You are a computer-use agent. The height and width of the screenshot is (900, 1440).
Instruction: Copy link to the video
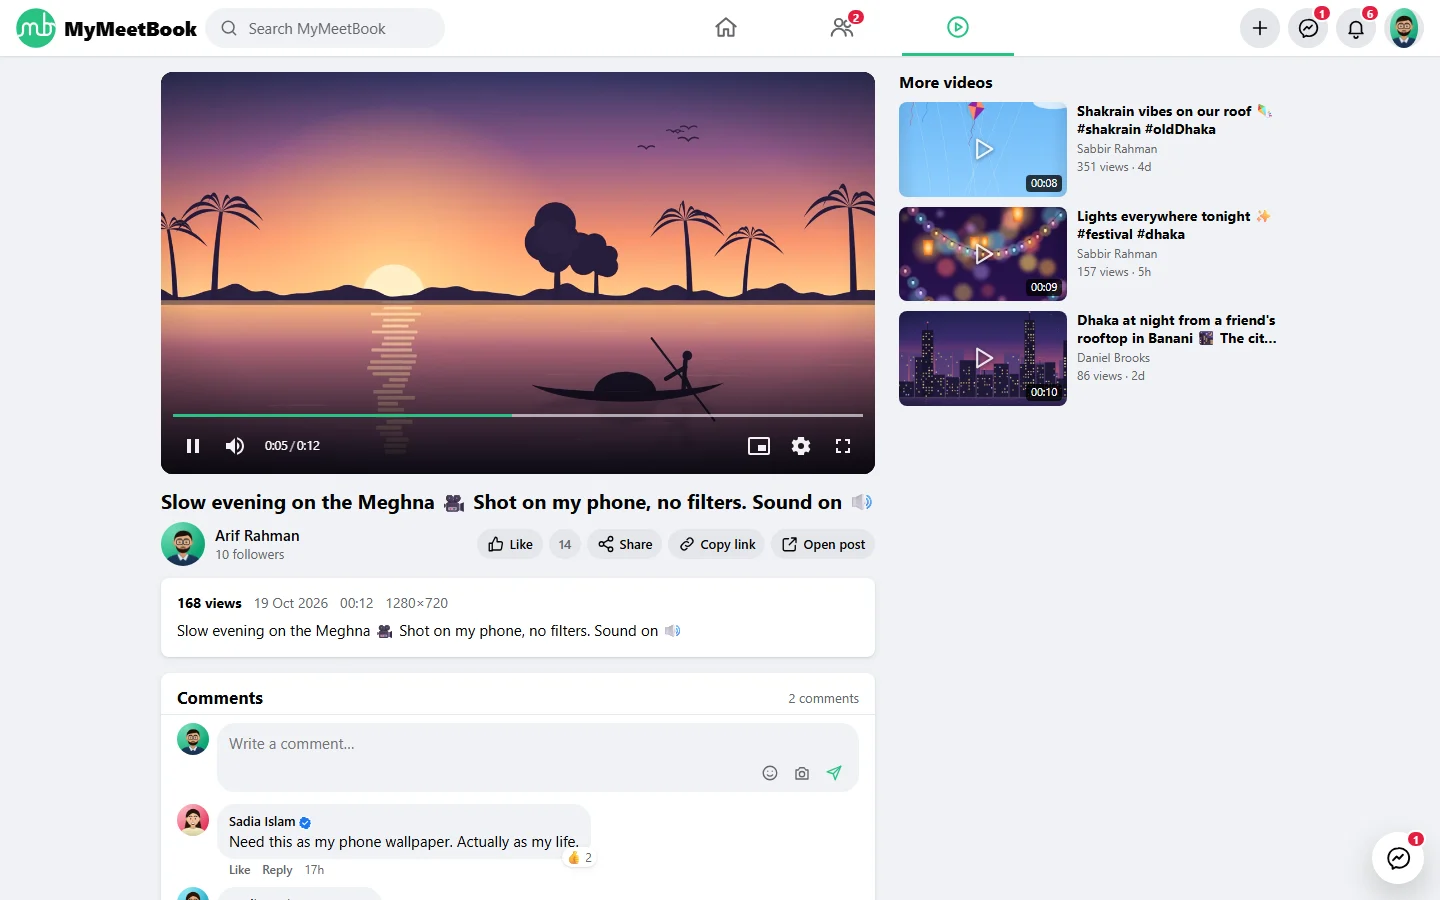[717, 544]
